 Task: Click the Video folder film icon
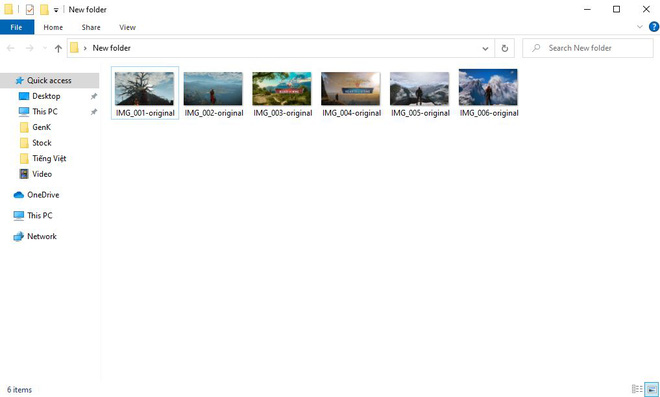[24, 174]
